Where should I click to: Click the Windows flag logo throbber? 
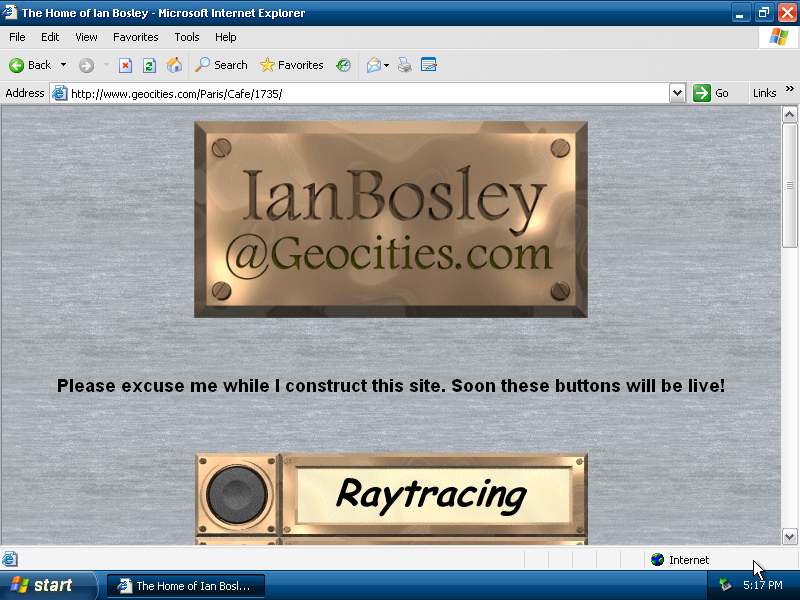779,37
